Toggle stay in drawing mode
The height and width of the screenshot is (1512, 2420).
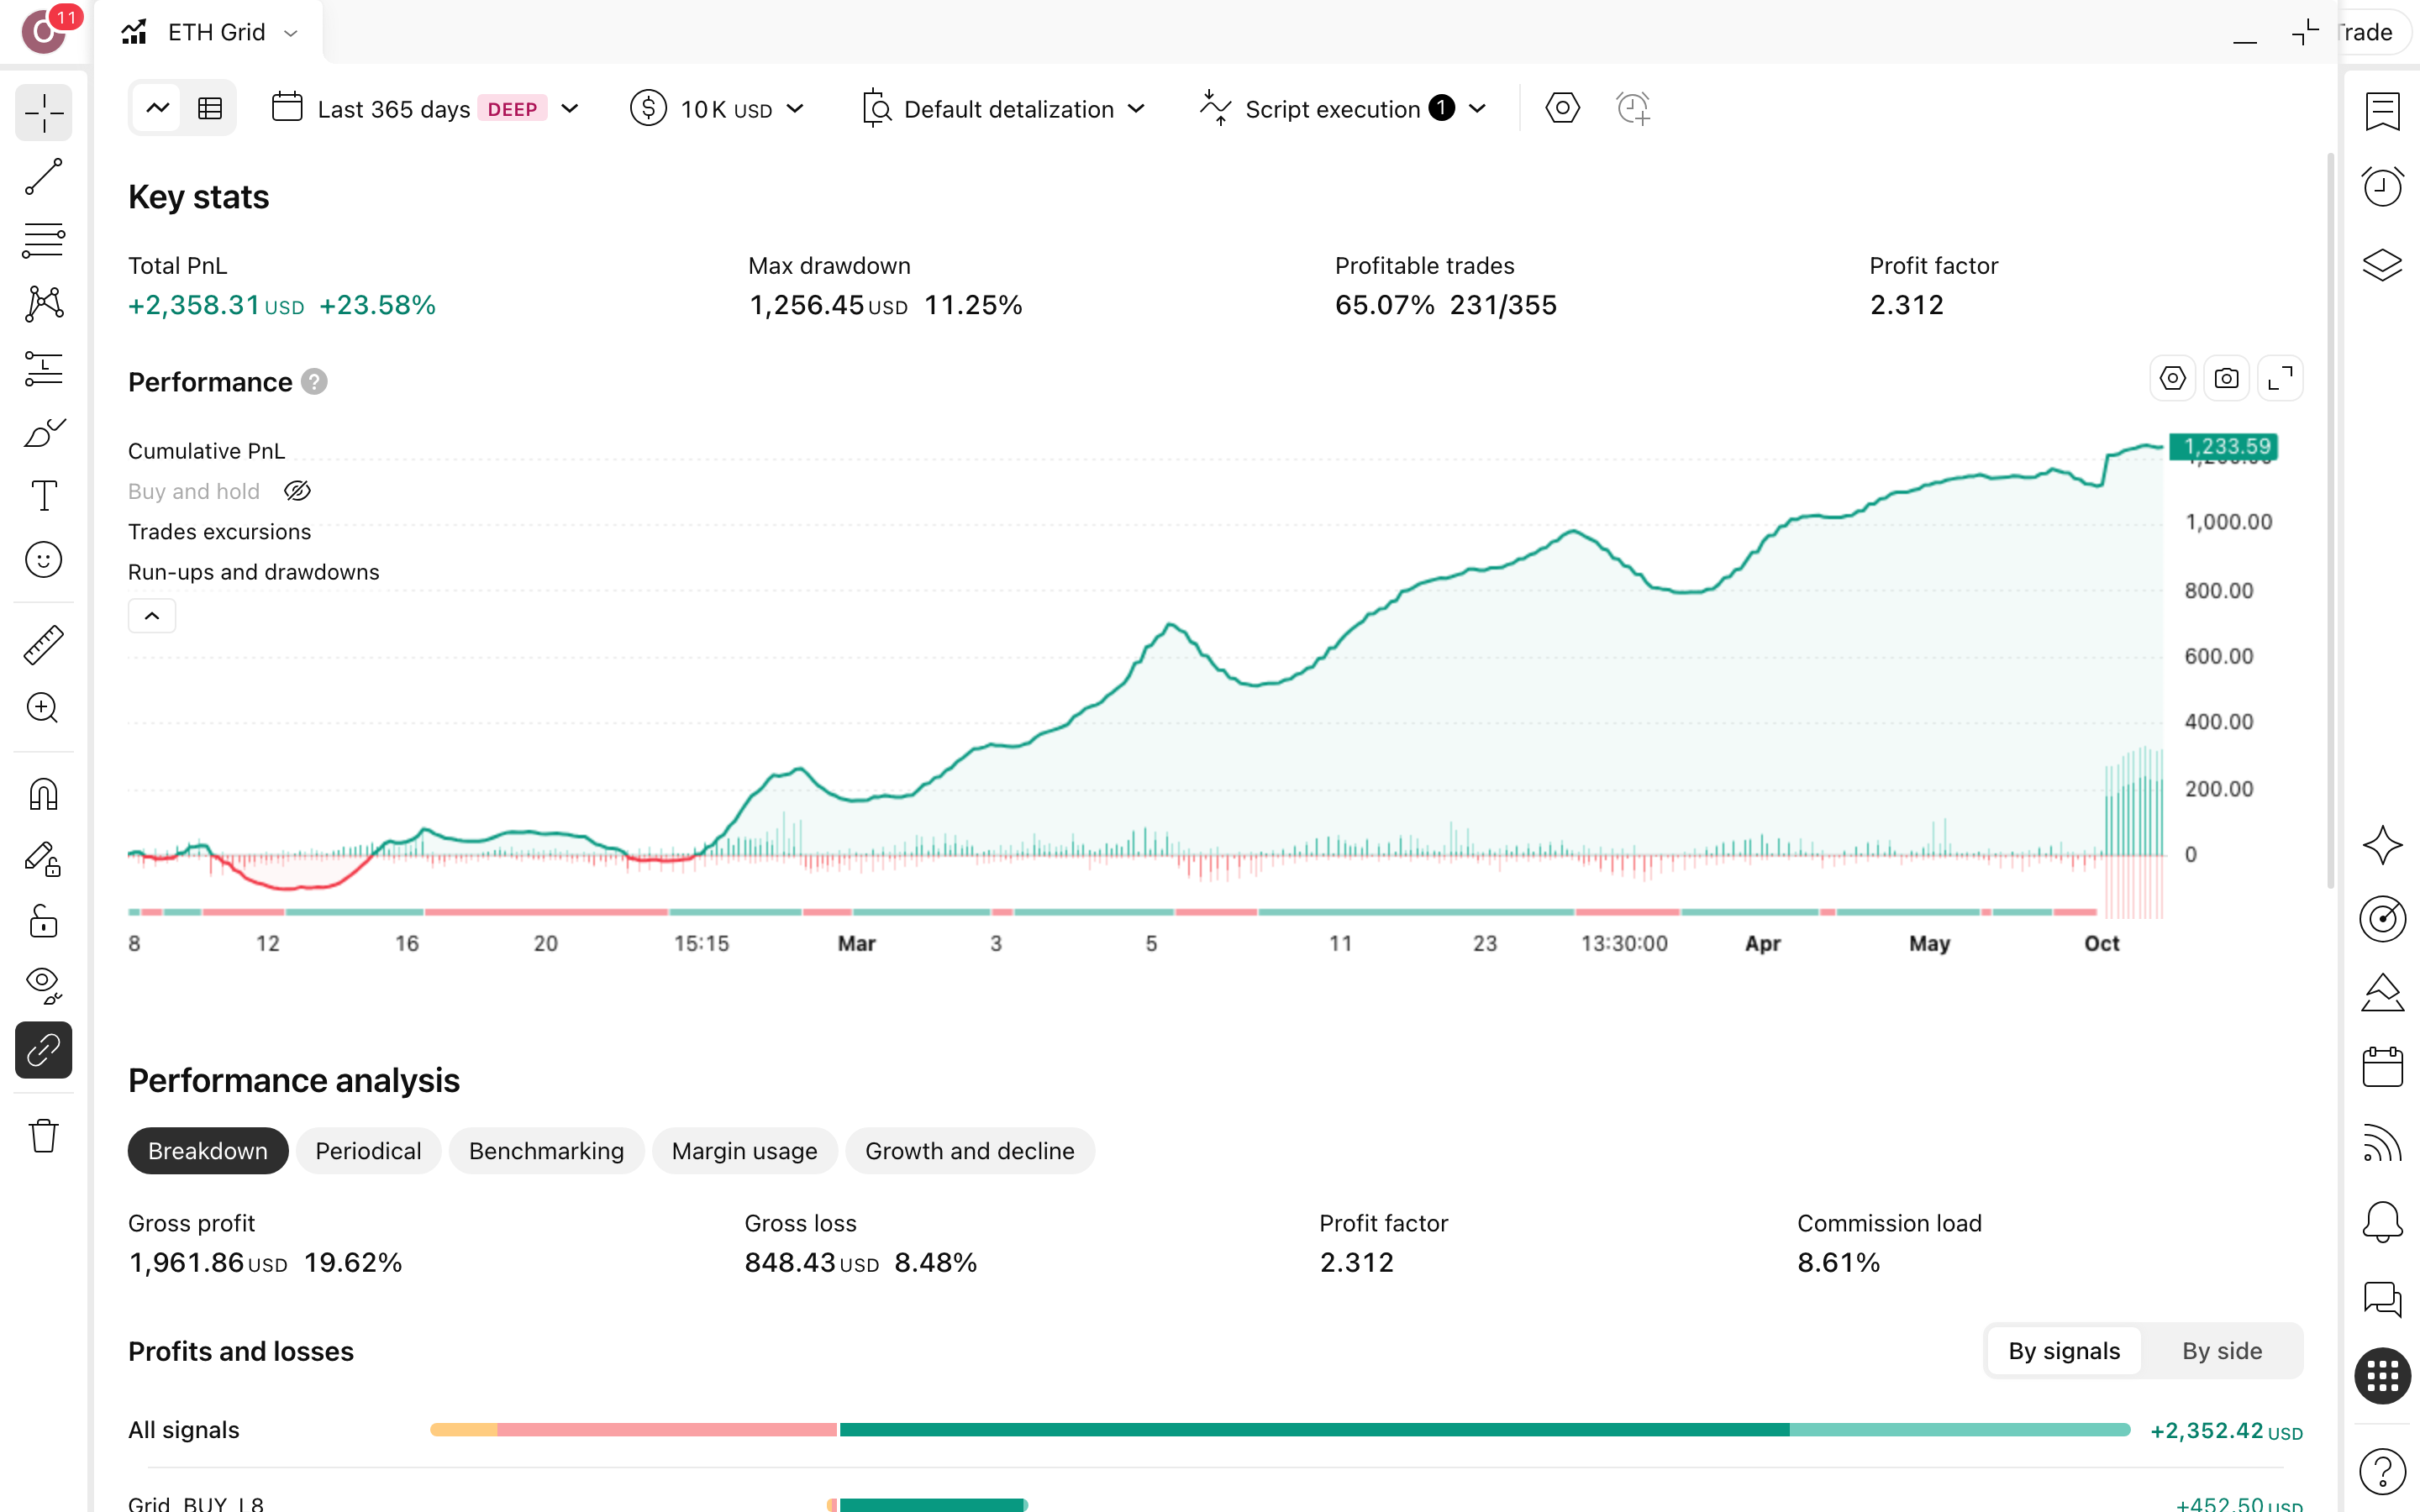43,859
